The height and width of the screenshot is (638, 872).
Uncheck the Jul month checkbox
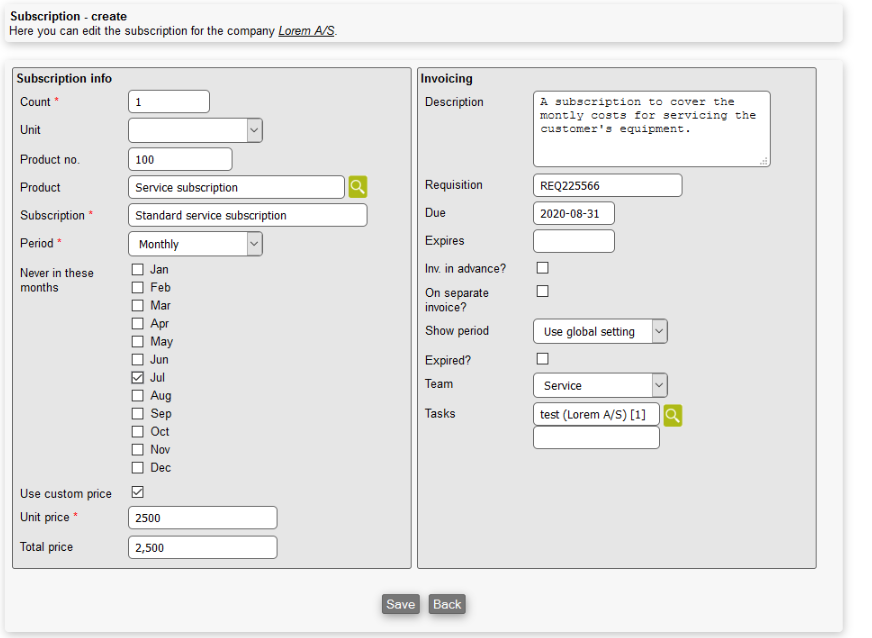click(x=138, y=378)
